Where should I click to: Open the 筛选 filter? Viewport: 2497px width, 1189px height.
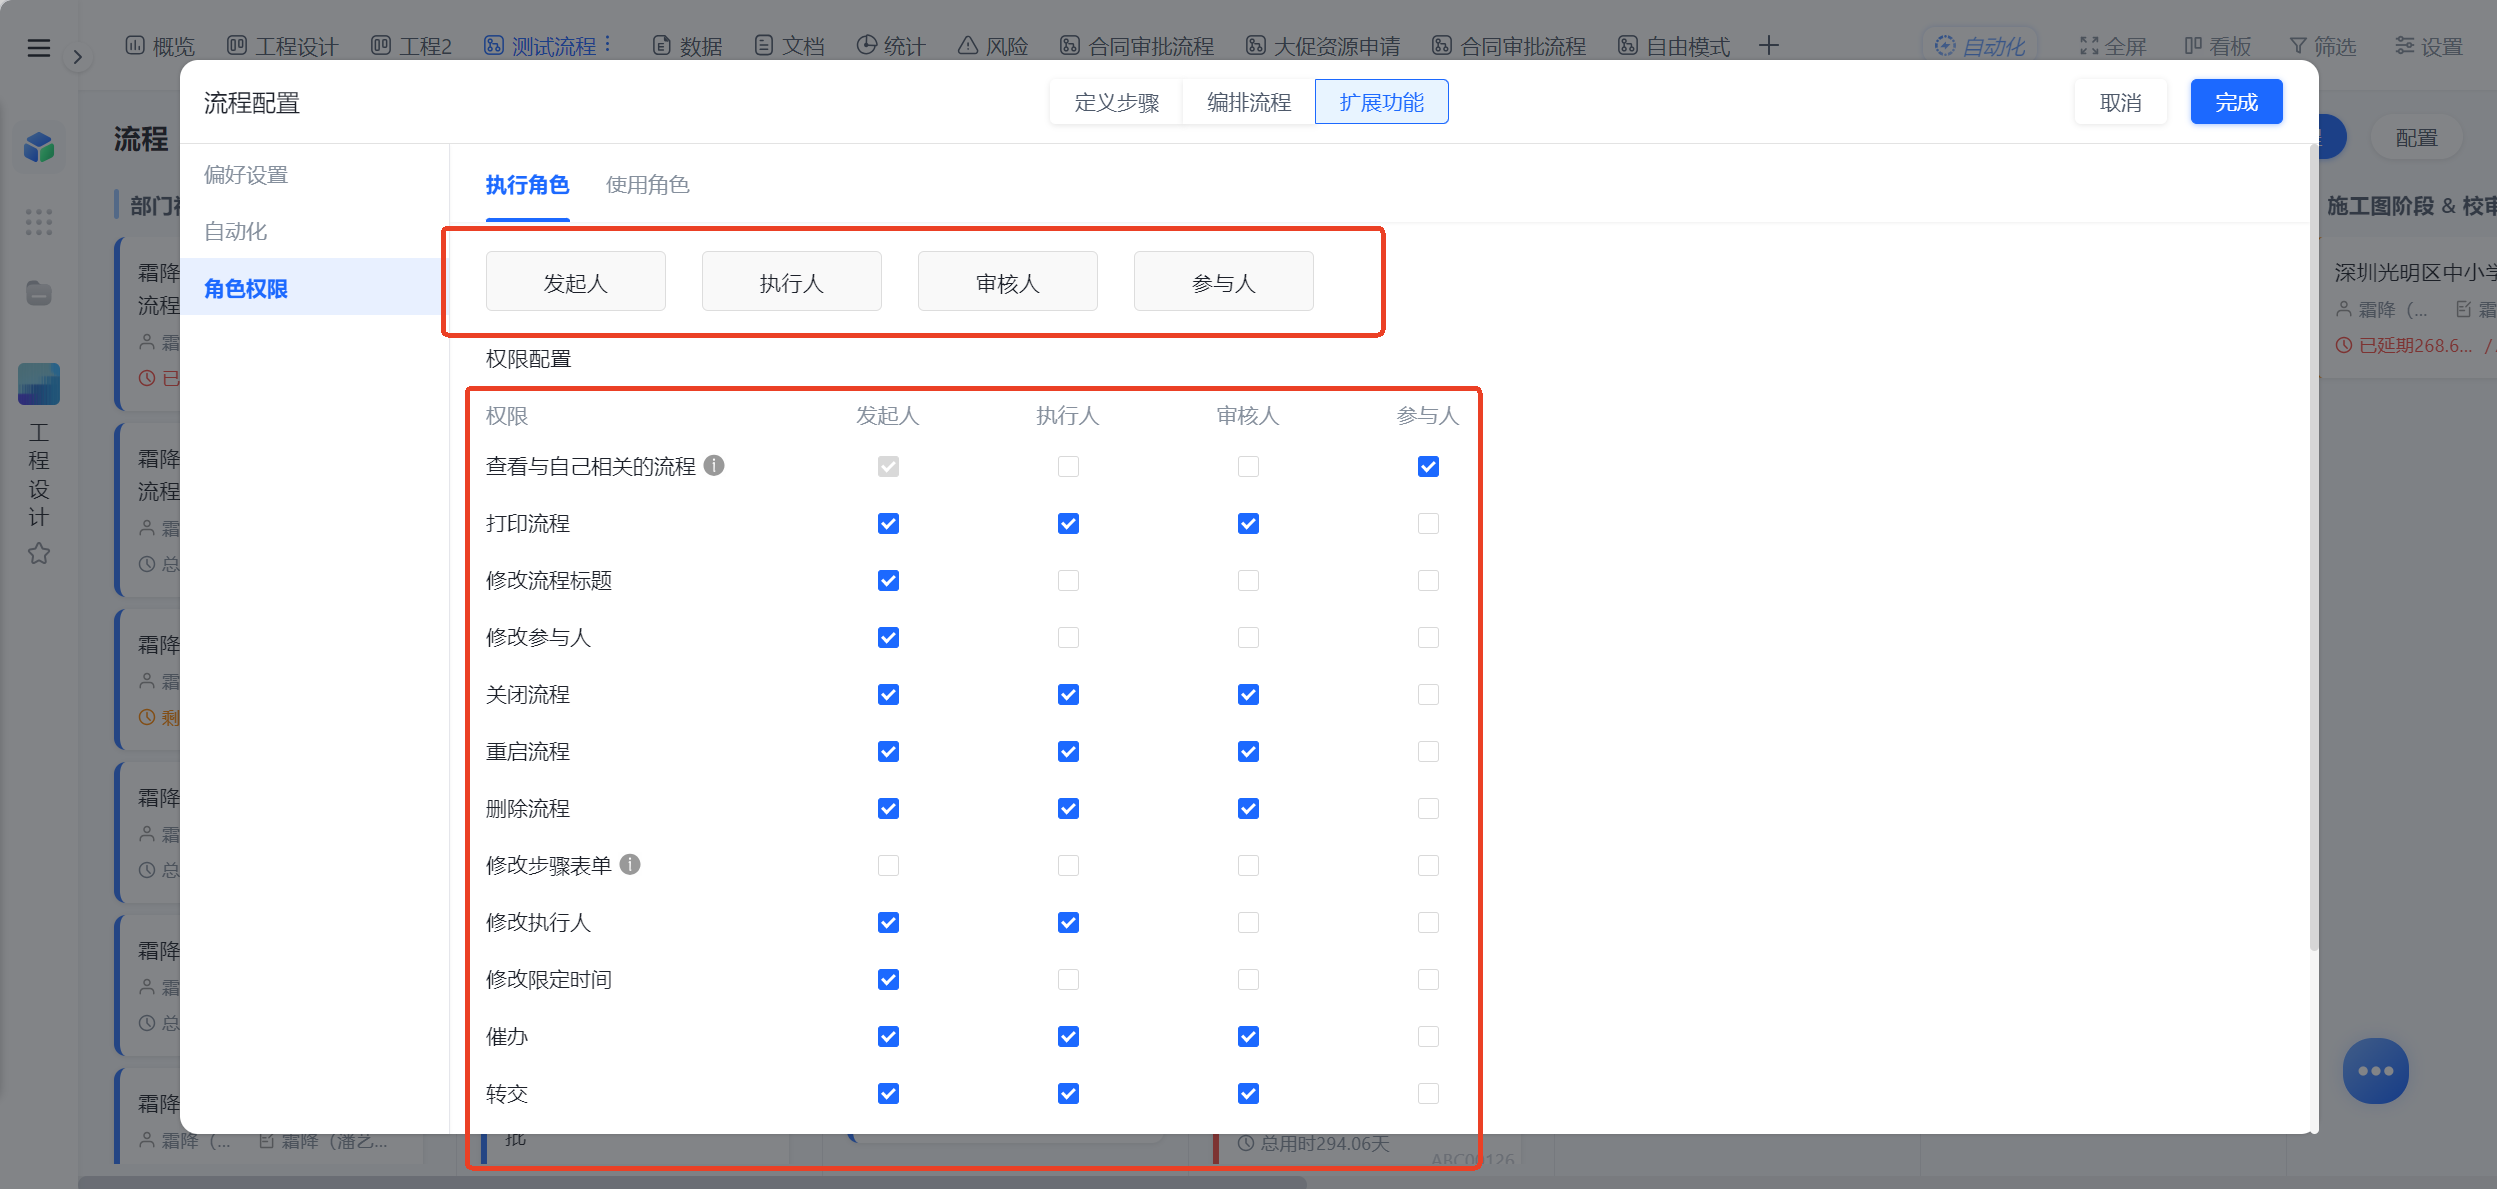point(2322,46)
